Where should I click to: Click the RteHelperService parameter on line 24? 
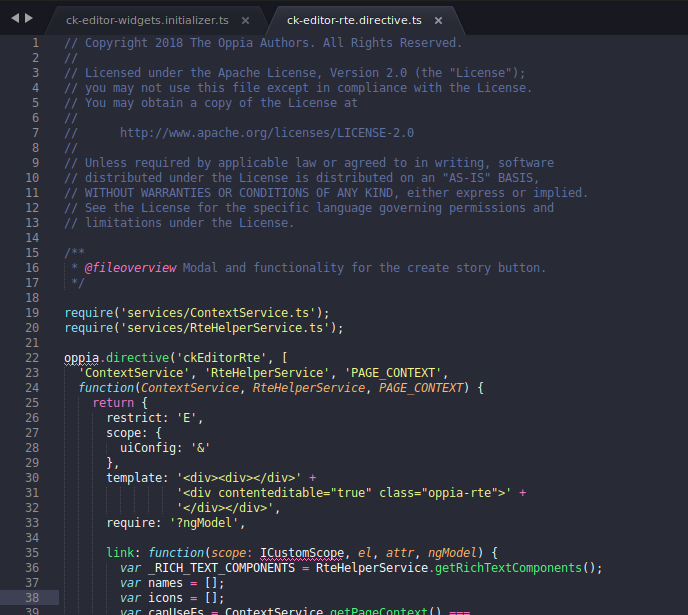309,388
